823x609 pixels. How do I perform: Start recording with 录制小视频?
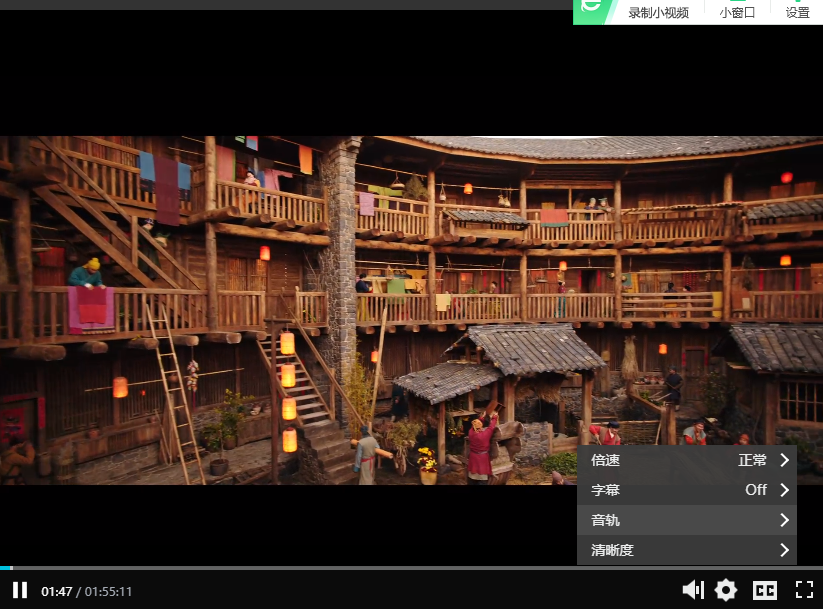(x=658, y=13)
